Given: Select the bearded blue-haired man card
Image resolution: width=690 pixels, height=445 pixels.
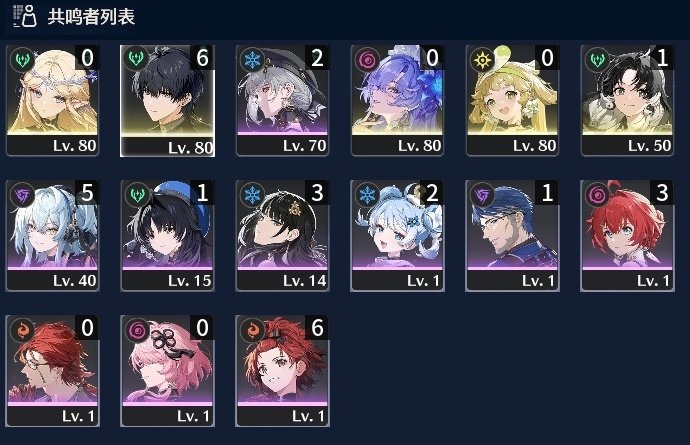Looking at the screenshot, I should [512, 235].
